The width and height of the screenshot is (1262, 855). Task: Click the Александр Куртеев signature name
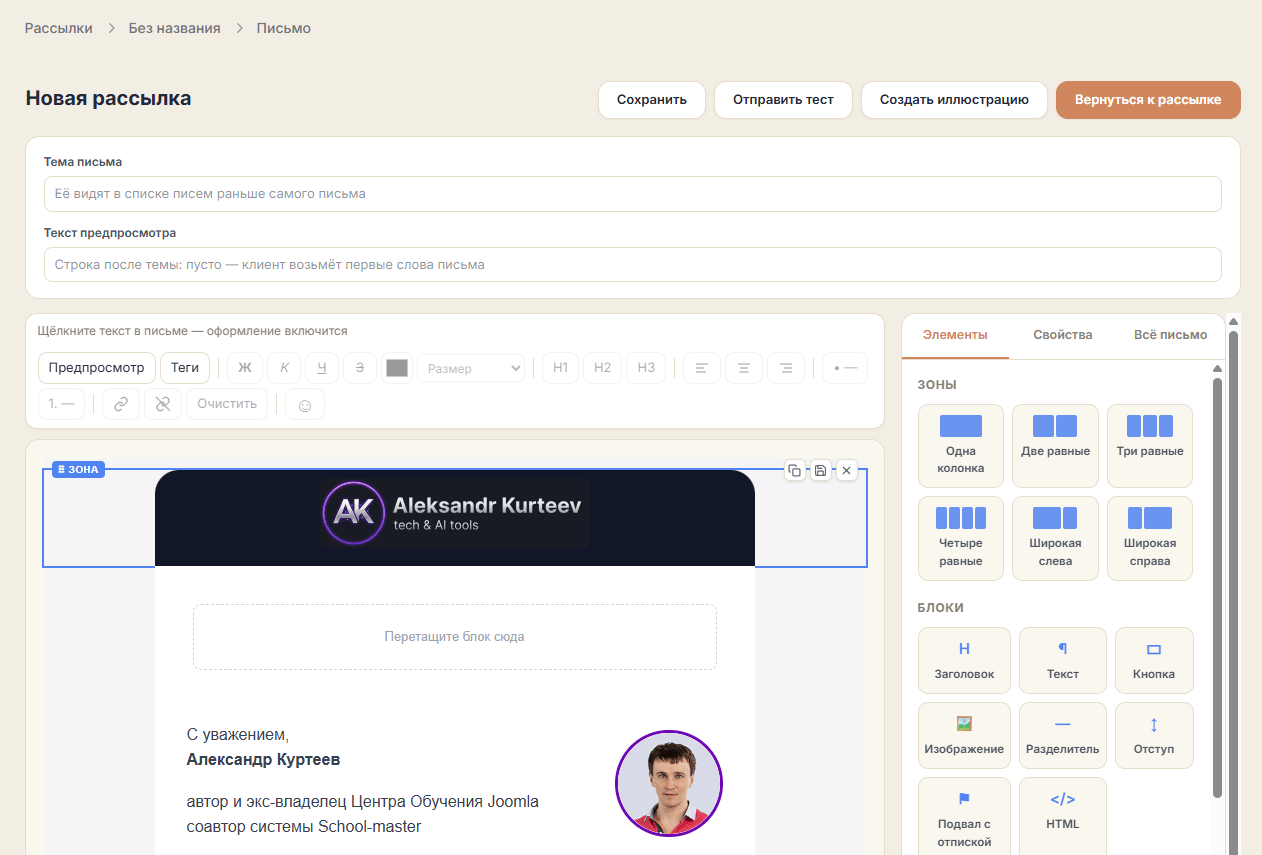pyautogui.click(x=263, y=760)
